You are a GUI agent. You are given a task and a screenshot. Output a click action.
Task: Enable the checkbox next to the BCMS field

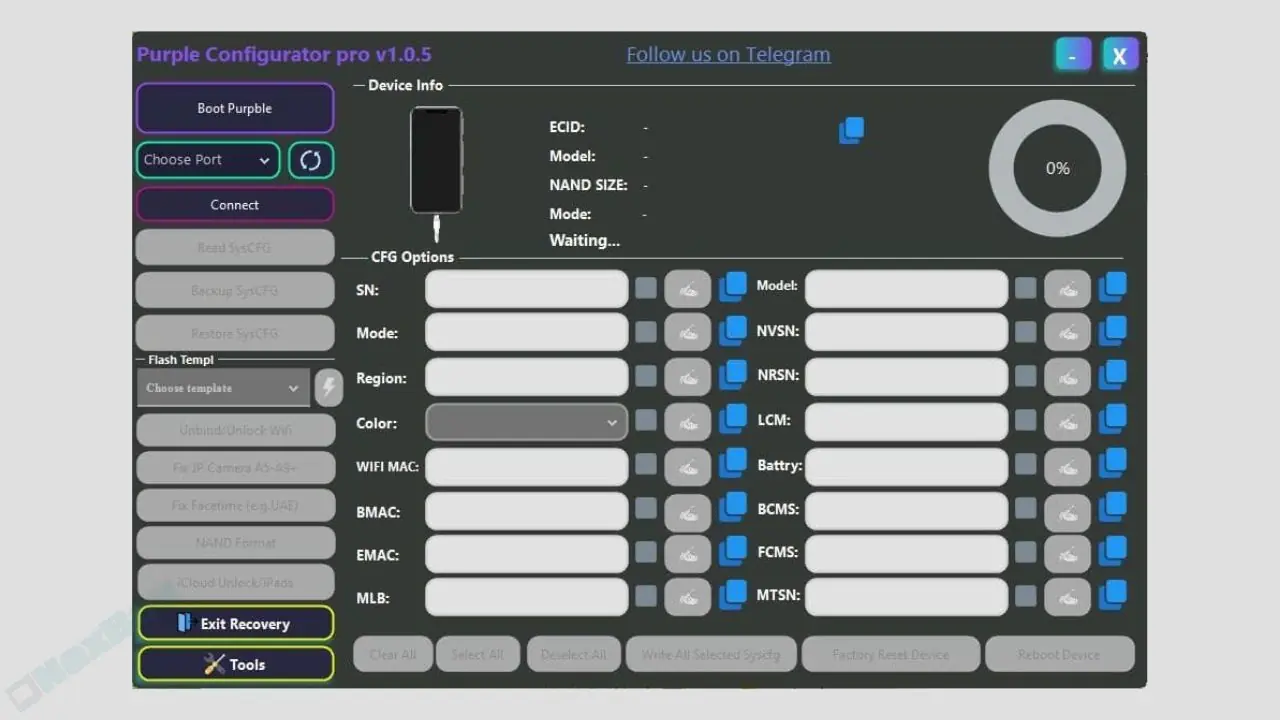[1025, 510]
